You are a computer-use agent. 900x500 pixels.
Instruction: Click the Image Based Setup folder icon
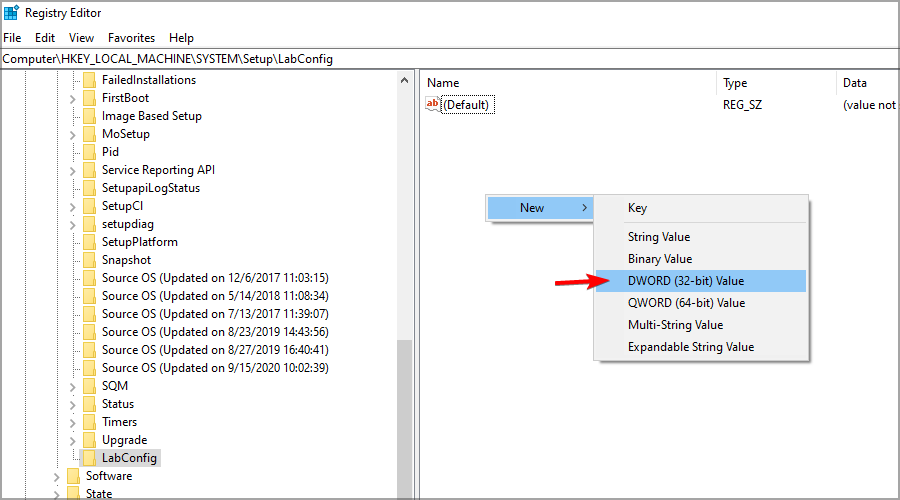point(89,116)
